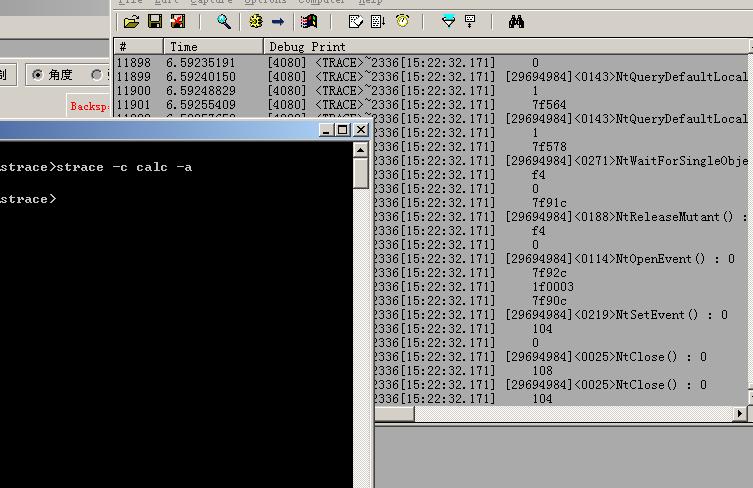The image size is (753, 488).
Task: Click the # column header
Action: [x=139, y=47]
